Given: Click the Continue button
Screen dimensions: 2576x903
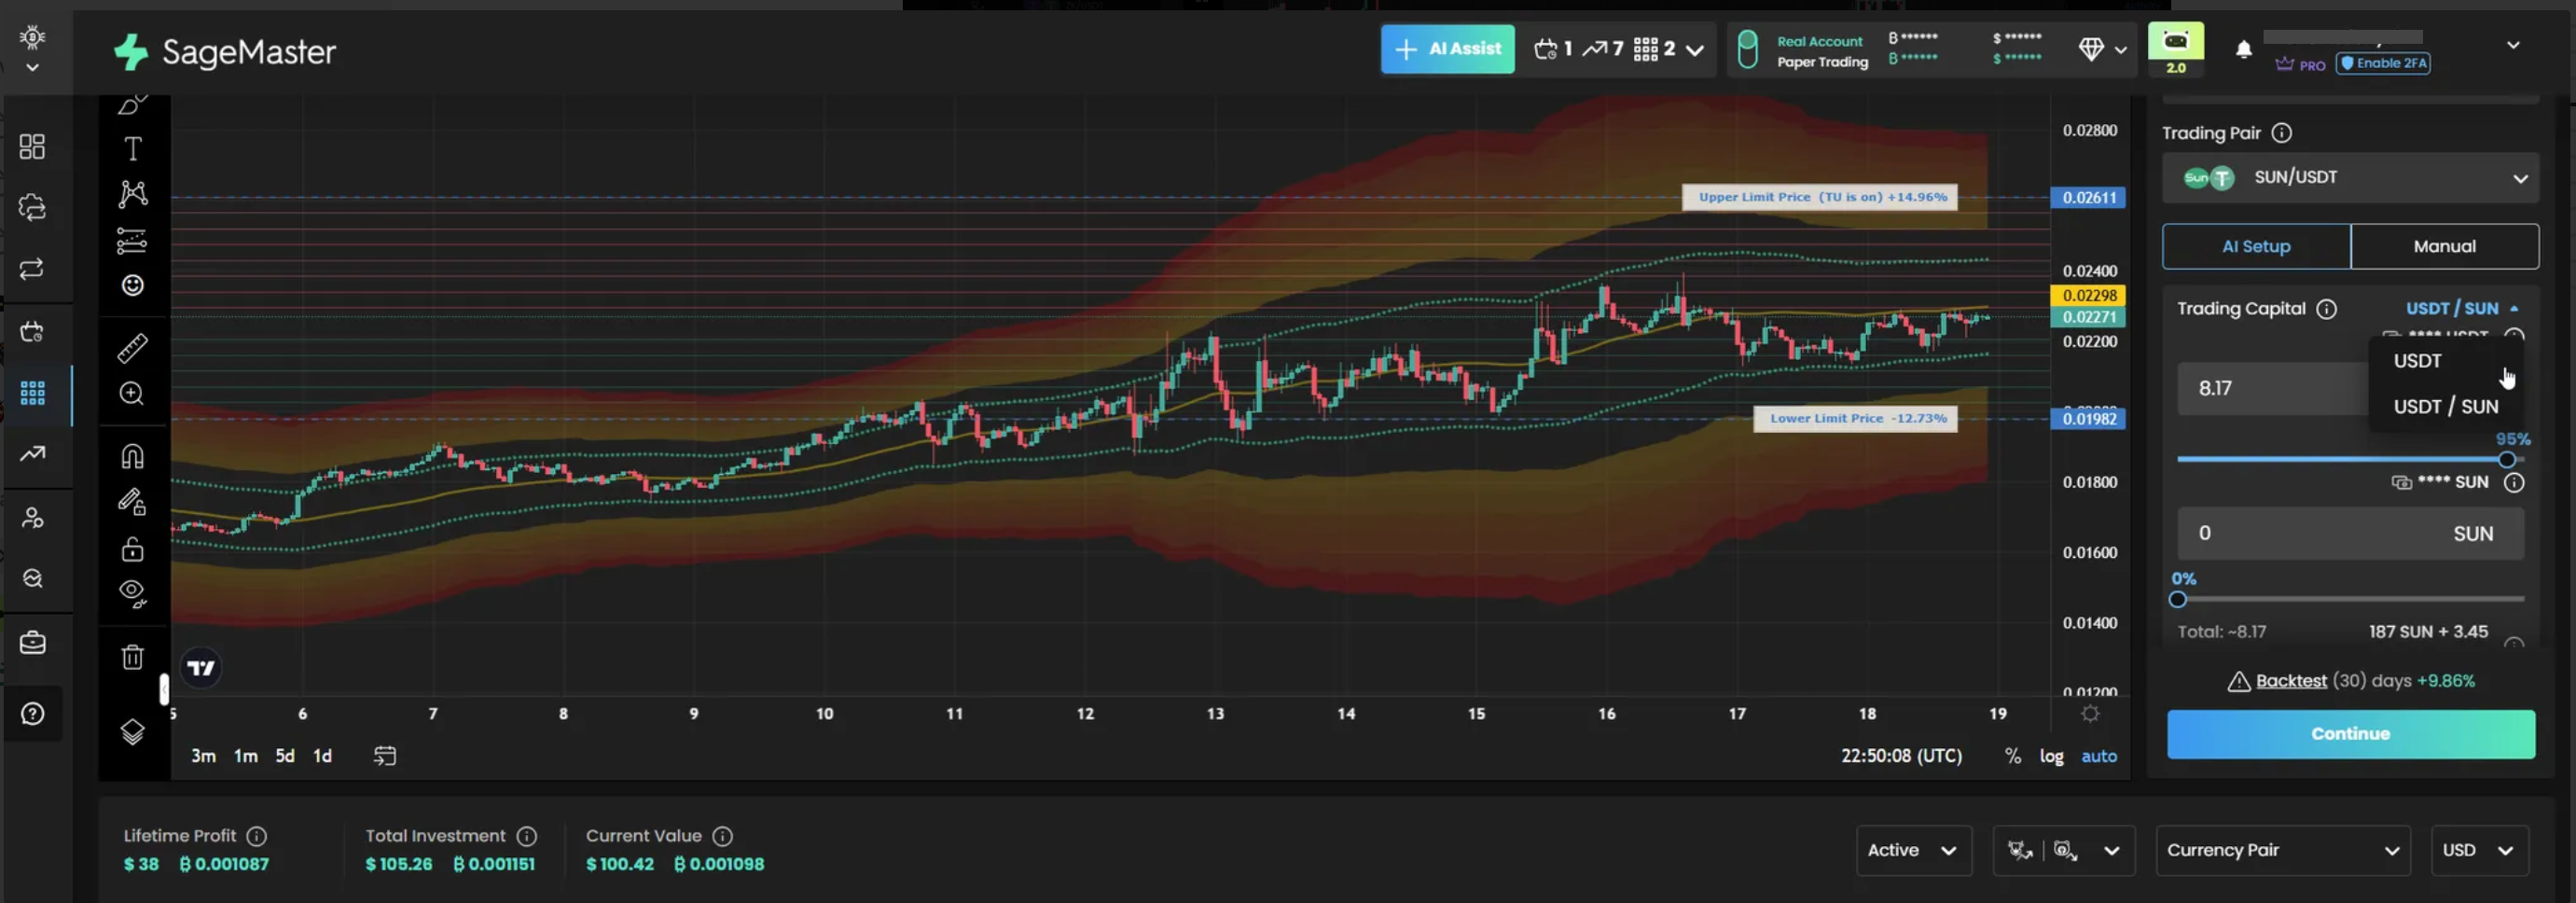Looking at the screenshot, I should (x=2350, y=734).
